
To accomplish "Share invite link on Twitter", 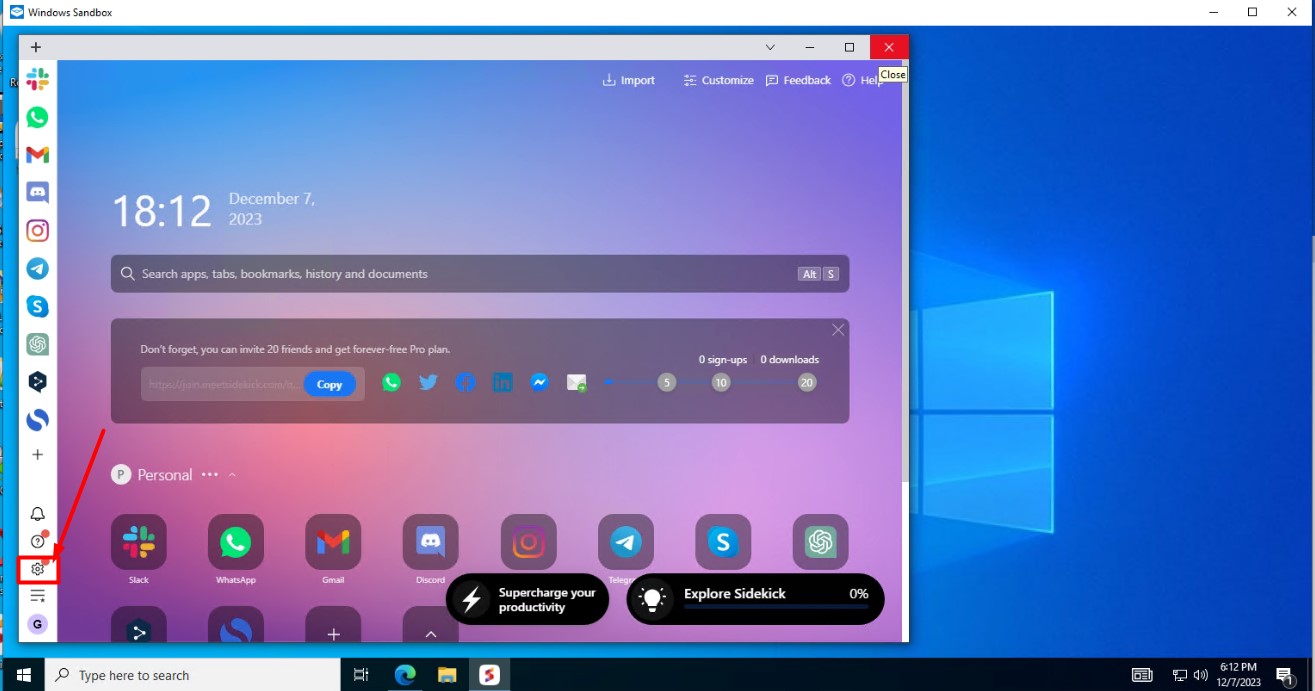I will coord(428,382).
